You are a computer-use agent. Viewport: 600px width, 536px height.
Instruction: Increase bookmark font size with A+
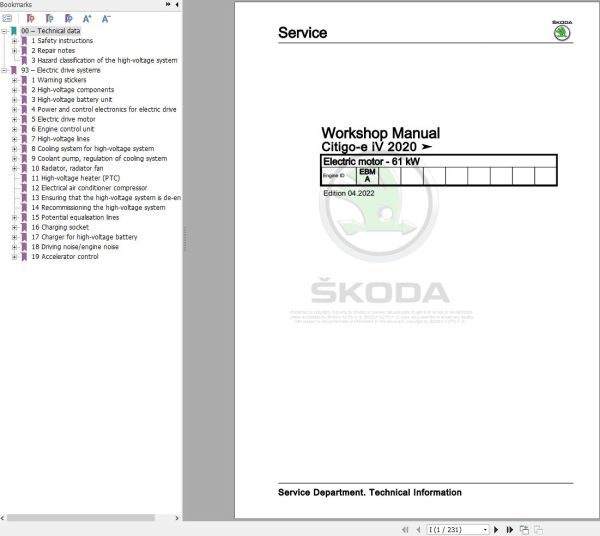point(87,18)
